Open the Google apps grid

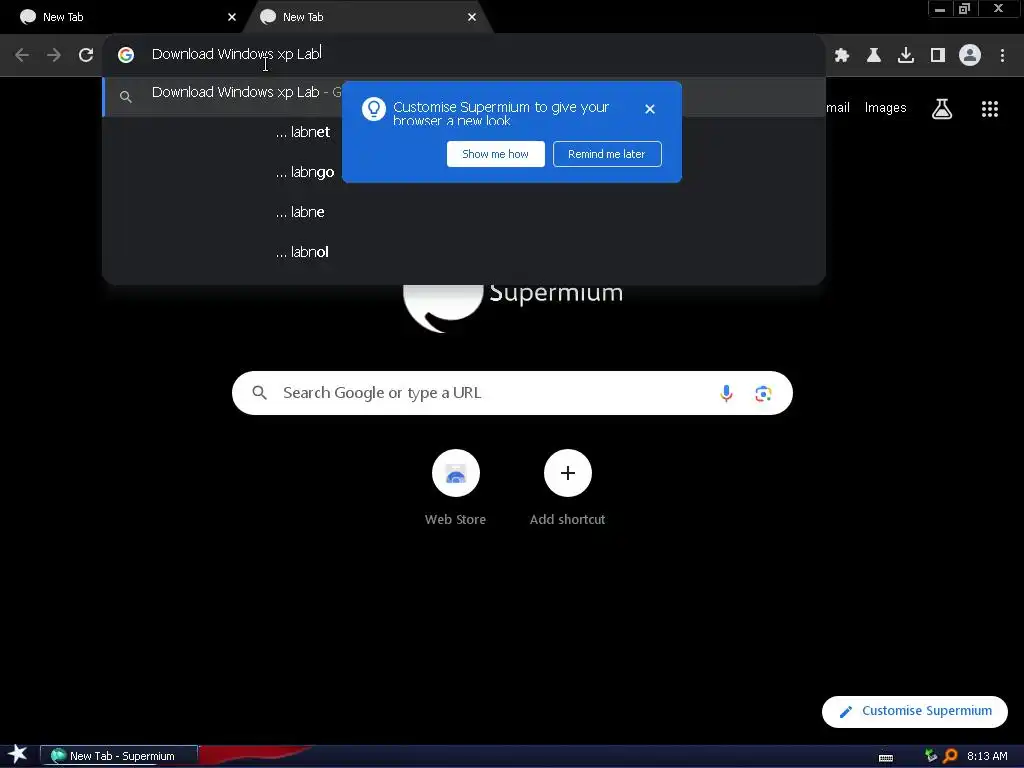coord(990,108)
